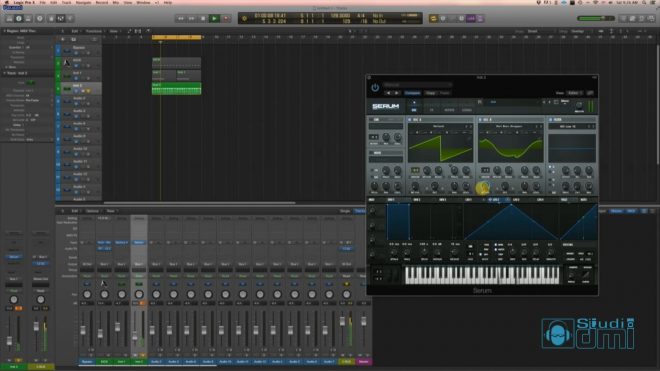Open the Editors scissors icon
The width and height of the screenshot is (660, 371).
[70, 19]
